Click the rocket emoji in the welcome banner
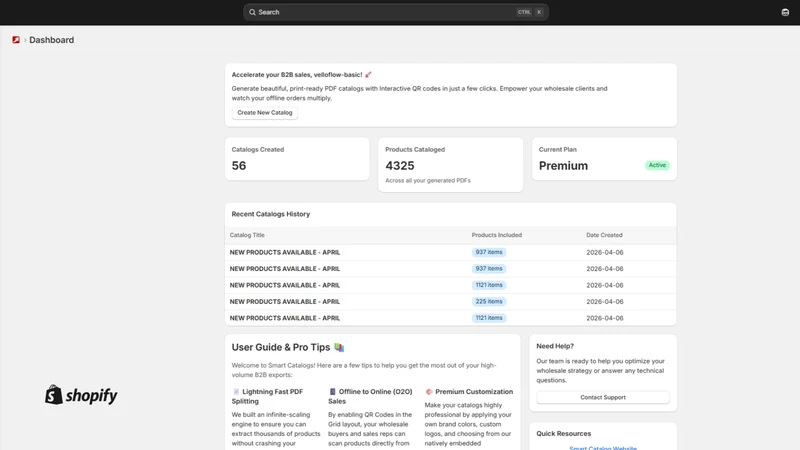Screen dimensions: 800x450 pyautogui.click(x=368, y=74)
